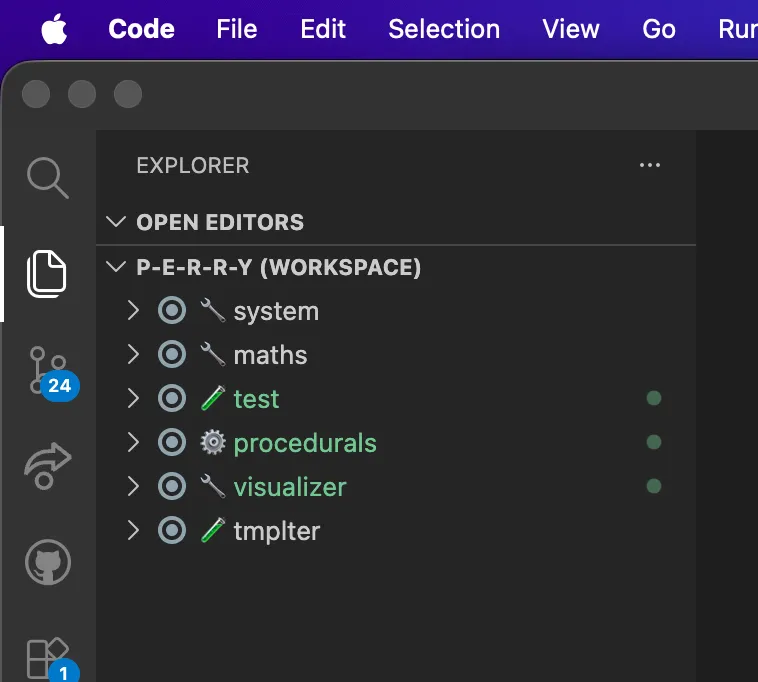The image size is (758, 682).
Task: Expand the test folder
Action: pyautogui.click(x=133, y=398)
